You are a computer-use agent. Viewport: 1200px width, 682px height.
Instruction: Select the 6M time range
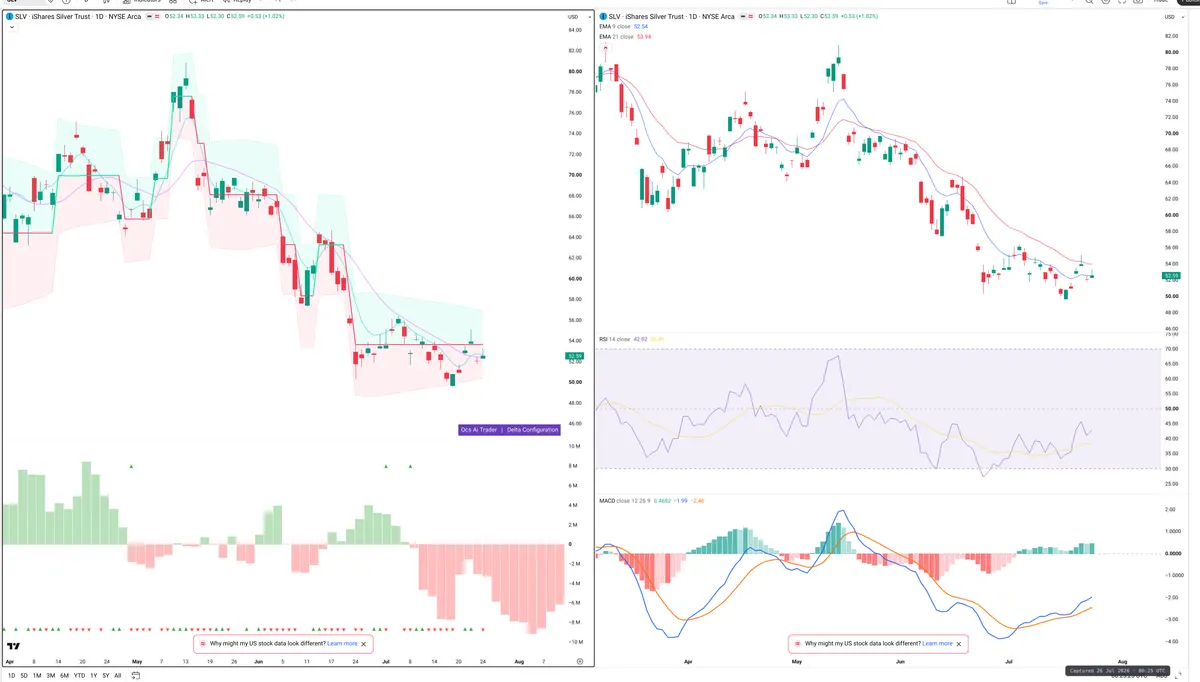click(64, 676)
